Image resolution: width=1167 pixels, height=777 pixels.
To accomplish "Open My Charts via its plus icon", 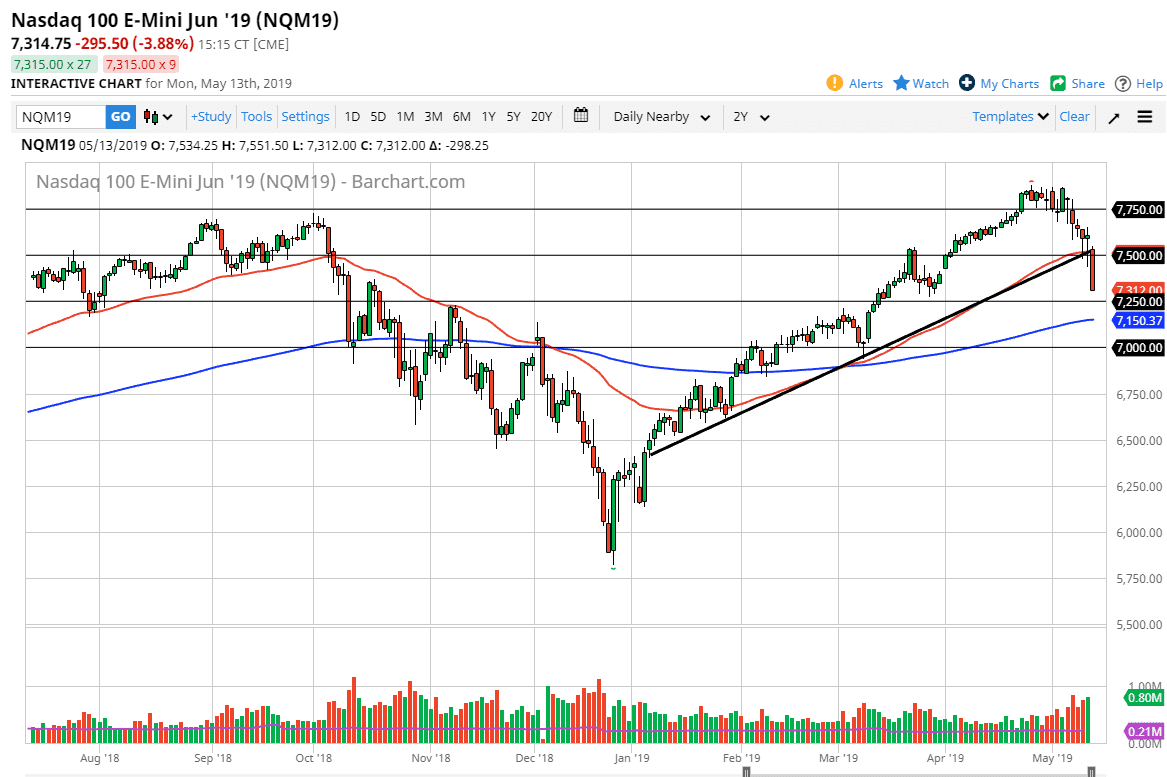I will (966, 83).
